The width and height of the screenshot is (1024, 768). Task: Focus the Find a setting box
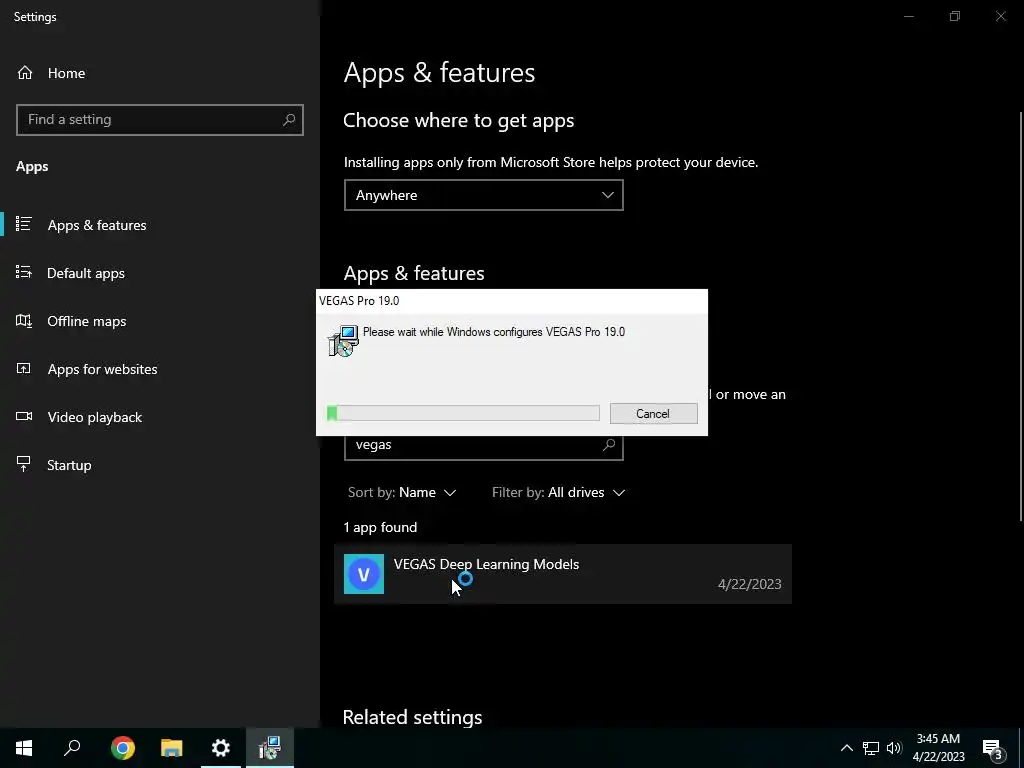(x=159, y=120)
